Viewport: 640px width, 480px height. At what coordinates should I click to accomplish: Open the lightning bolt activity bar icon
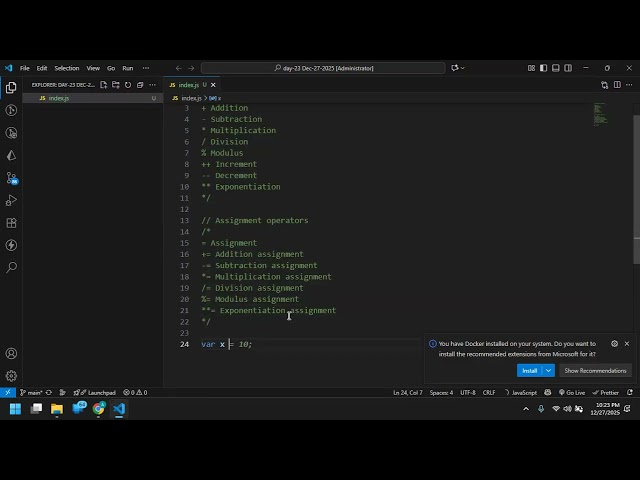click(11, 245)
